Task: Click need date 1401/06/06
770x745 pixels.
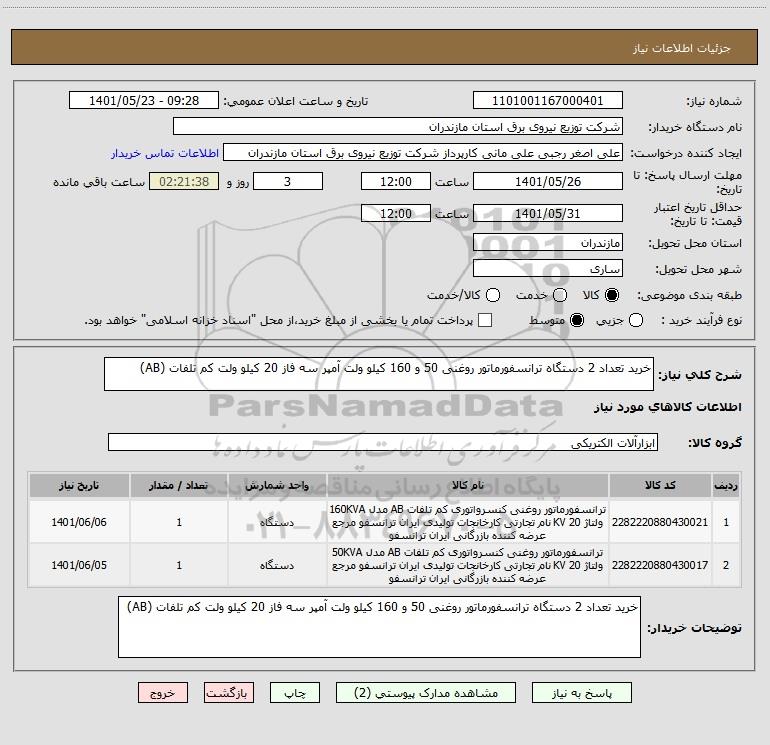Action: tap(79, 522)
